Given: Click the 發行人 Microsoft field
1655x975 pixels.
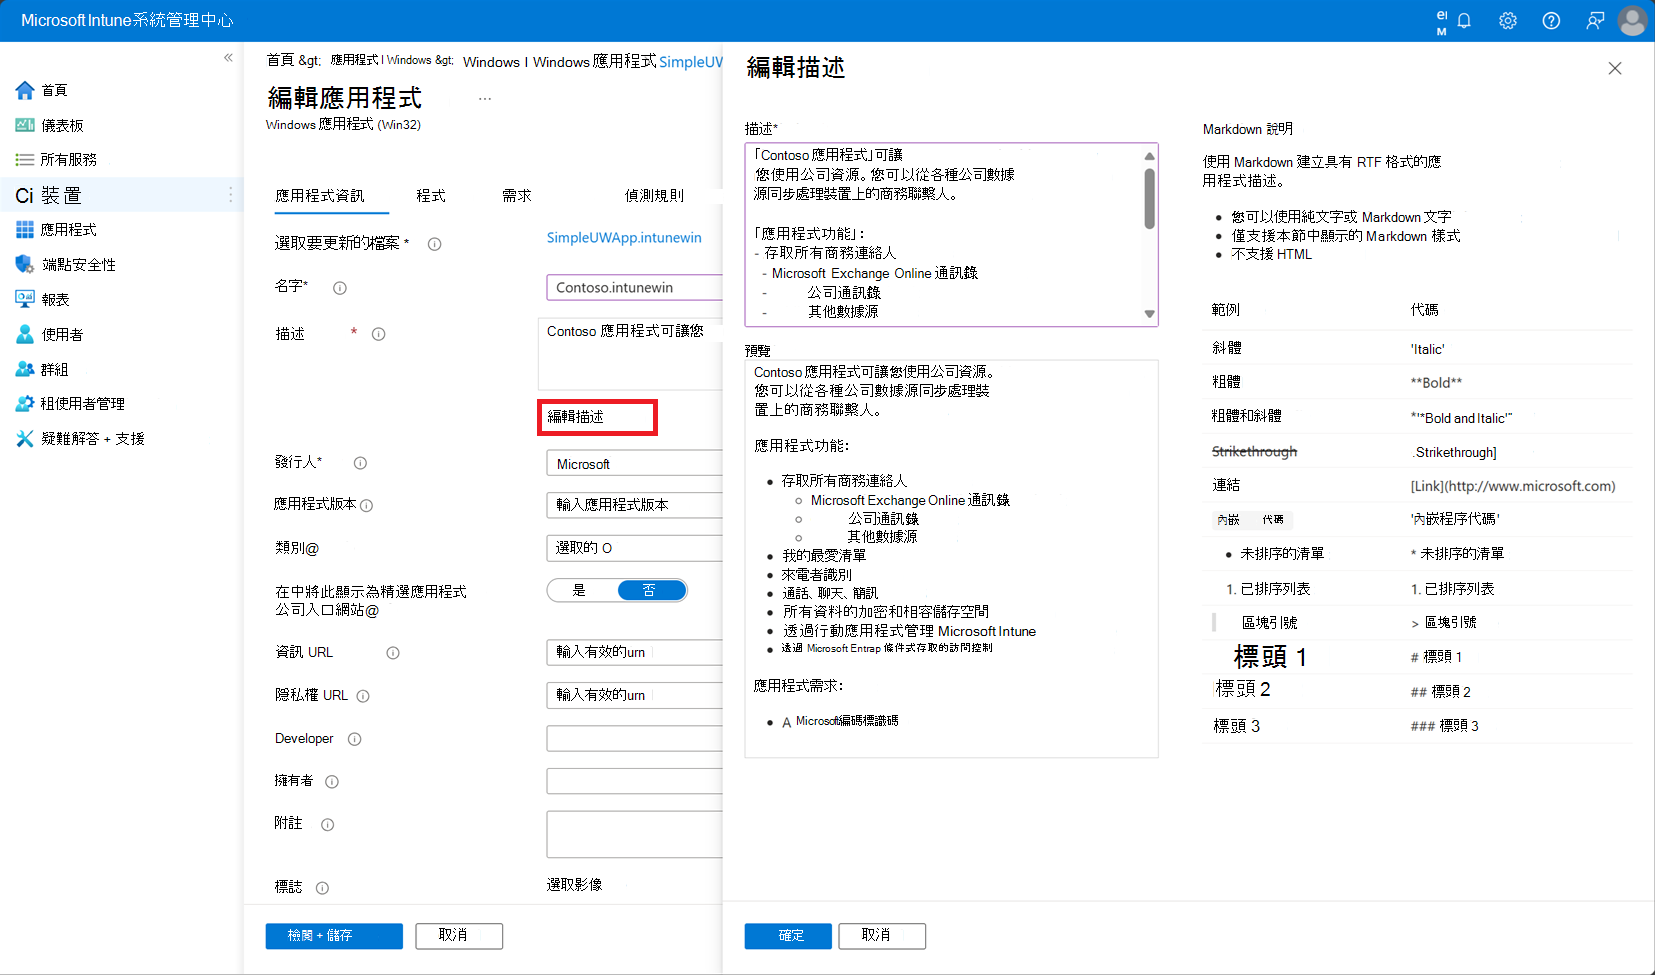Looking at the screenshot, I should point(635,464).
